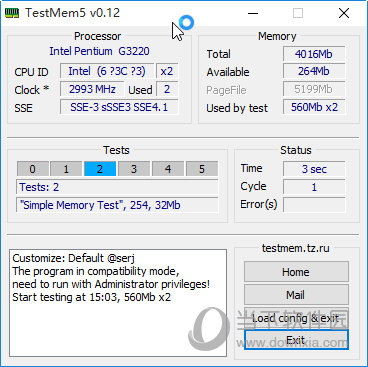Click the Used threads value 2
368x367 pixels.
(167, 89)
